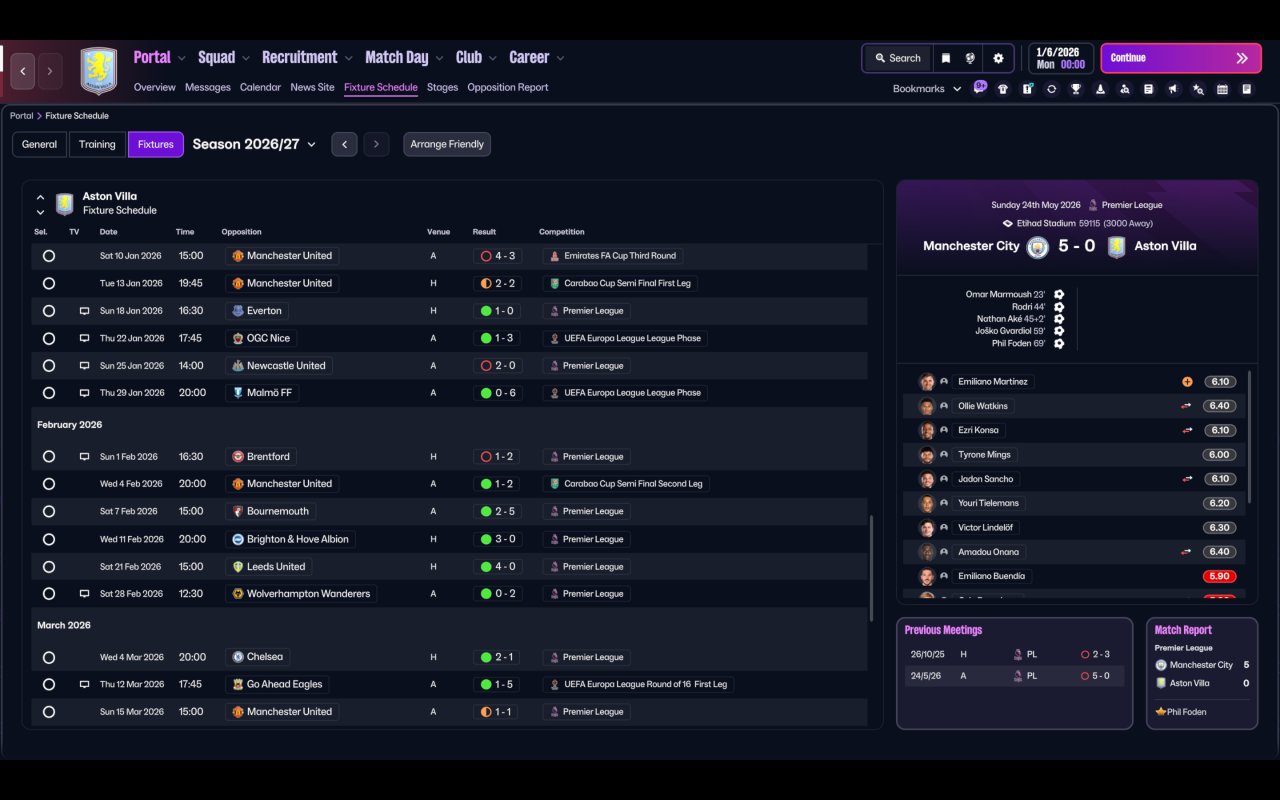Screen dimensions: 1280x800
Task: Click the megaphone icon in the bookmarks bar
Action: click(1173, 89)
